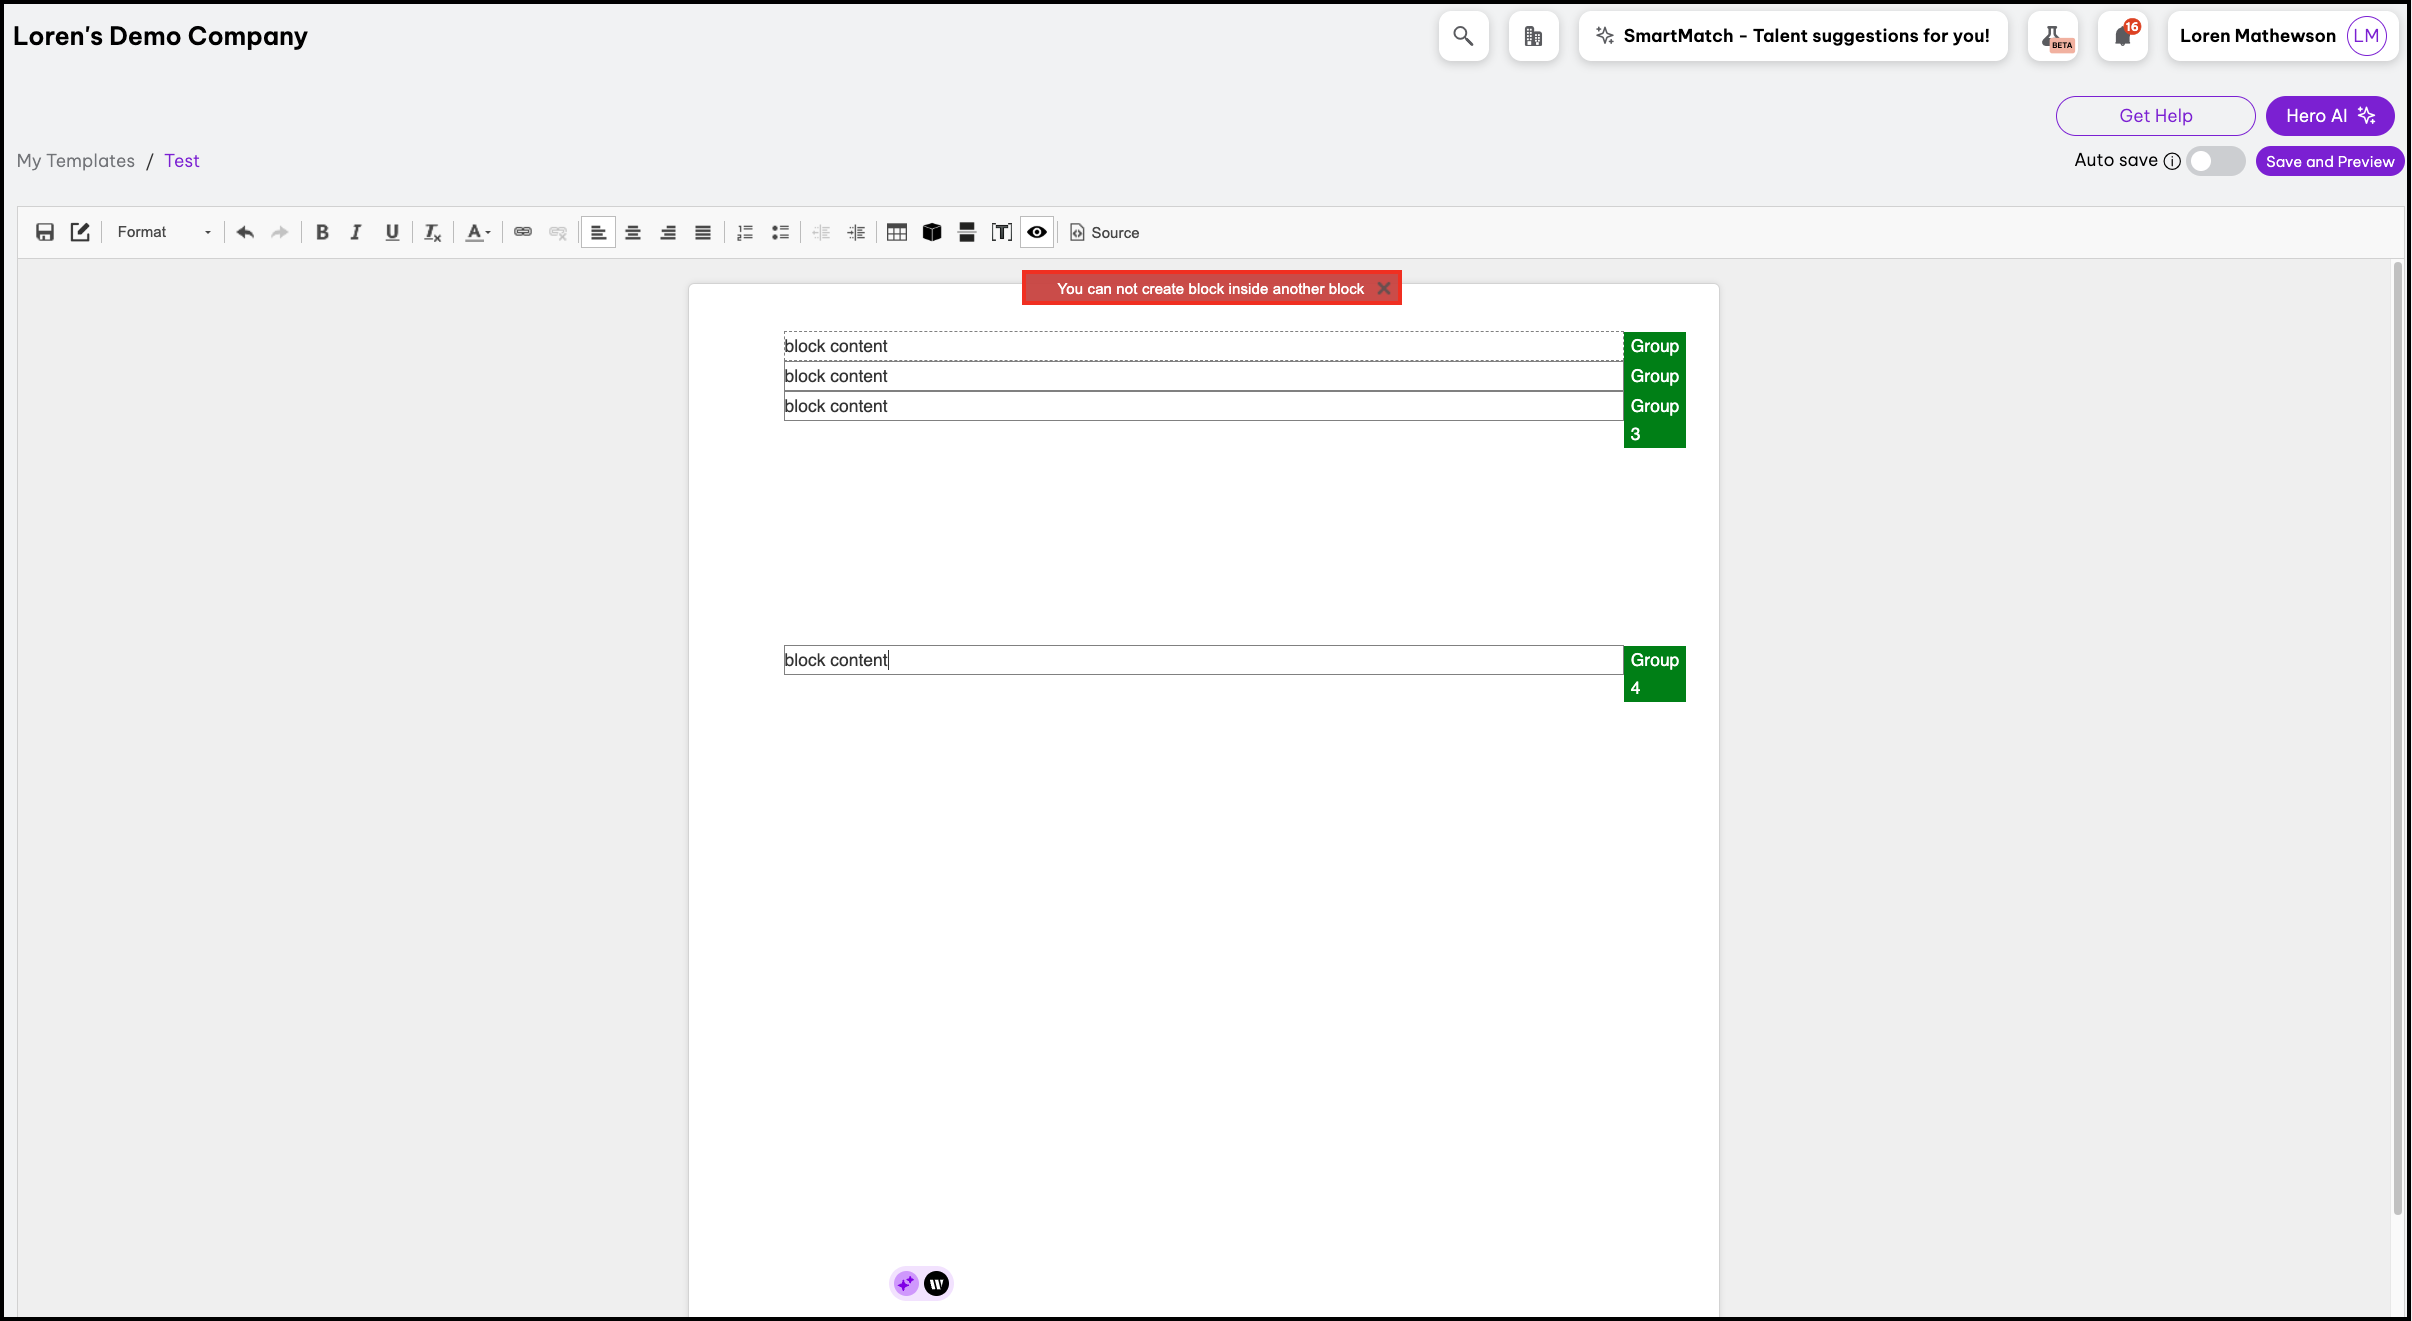Image resolution: width=2412 pixels, height=1321 pixels.
Task: Click the bracketed T placeholder icon
Action: click(1001, 232)
